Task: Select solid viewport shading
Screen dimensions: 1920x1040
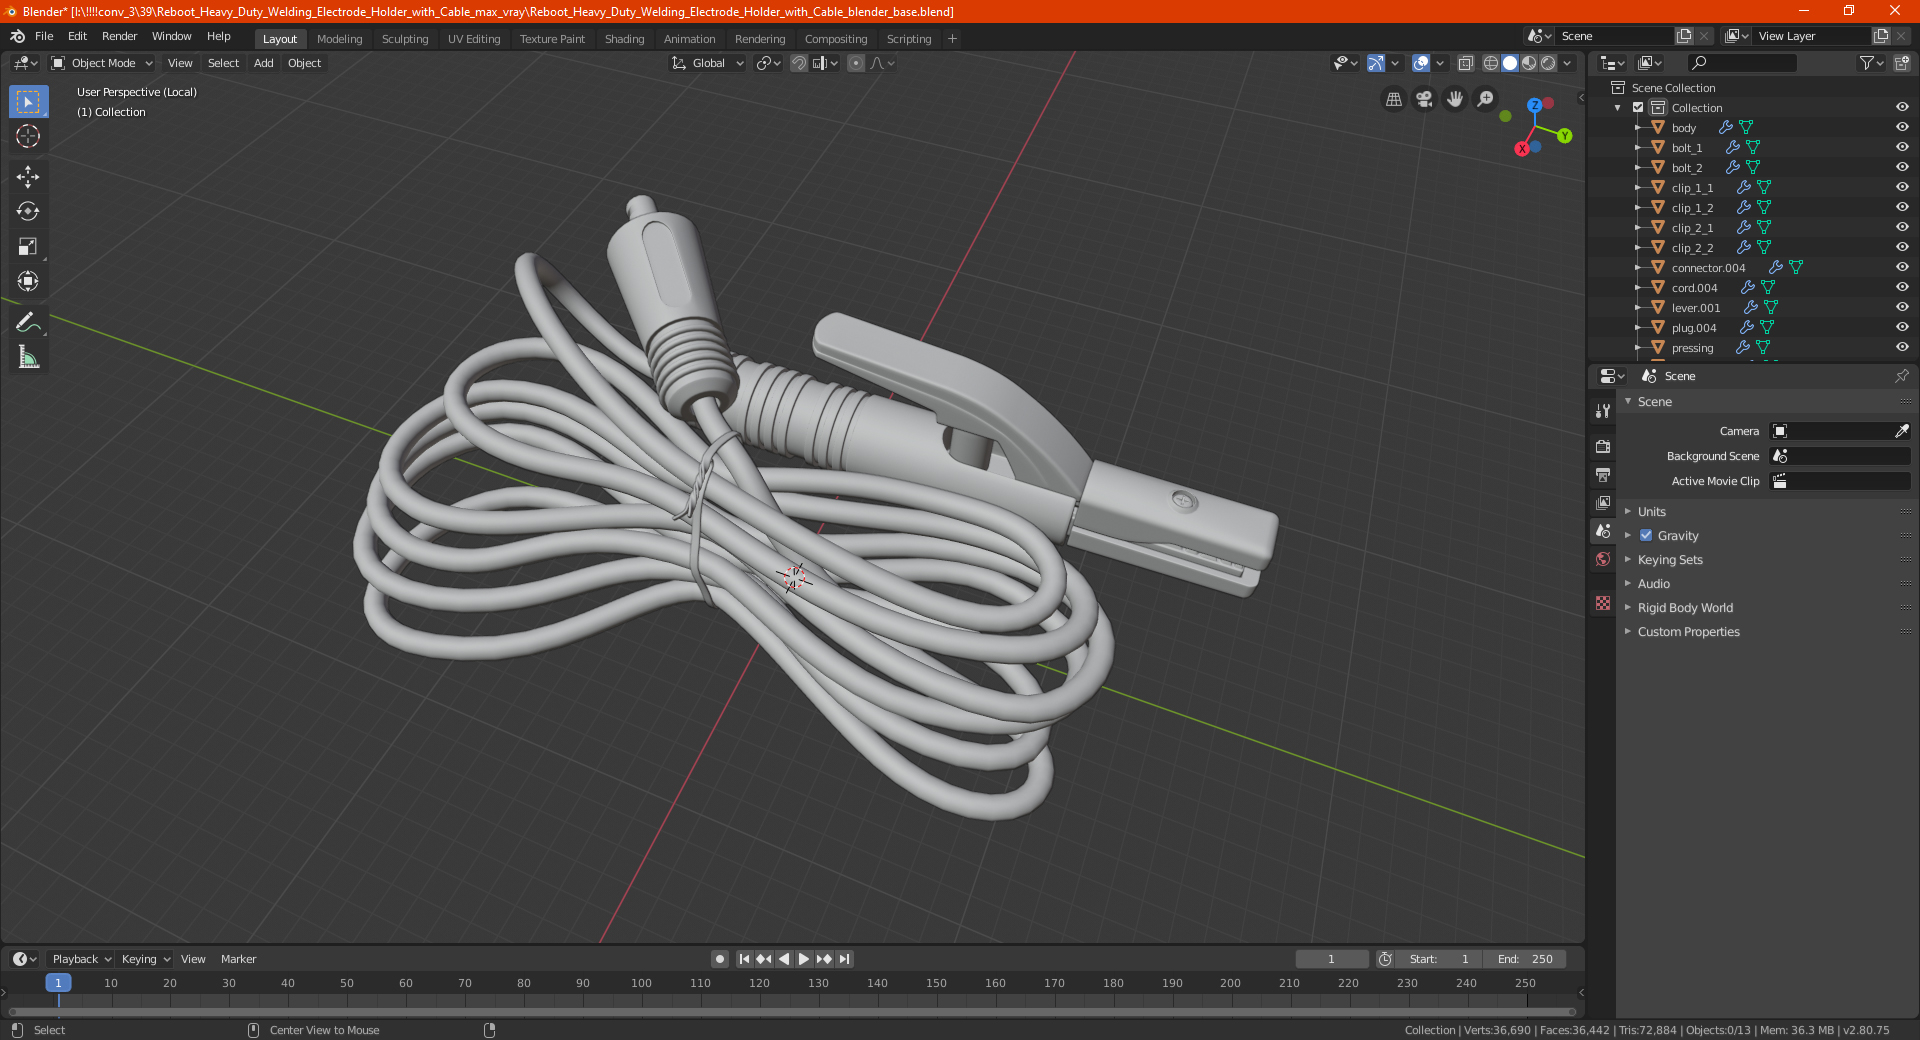Action: coord(1510,63)
